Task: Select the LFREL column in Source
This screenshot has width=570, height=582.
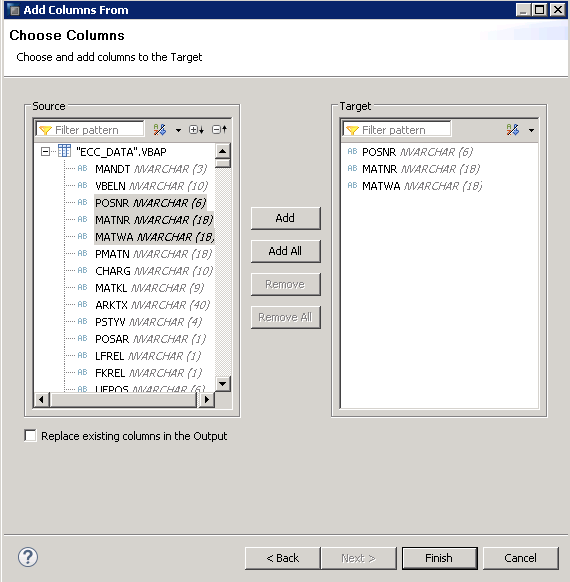Action: (148, 356)
